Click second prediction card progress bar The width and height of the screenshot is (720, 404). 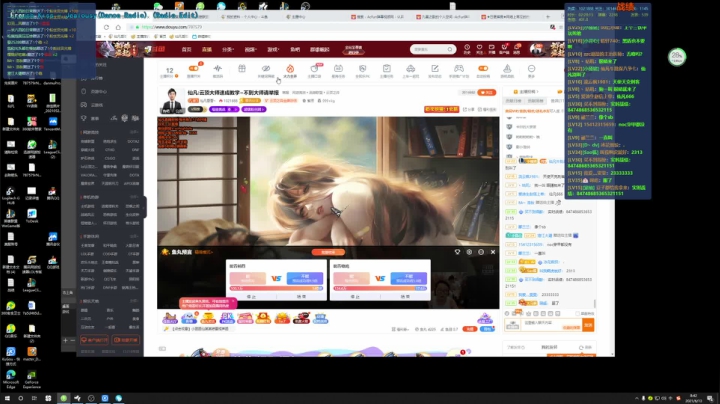(380, 288)
